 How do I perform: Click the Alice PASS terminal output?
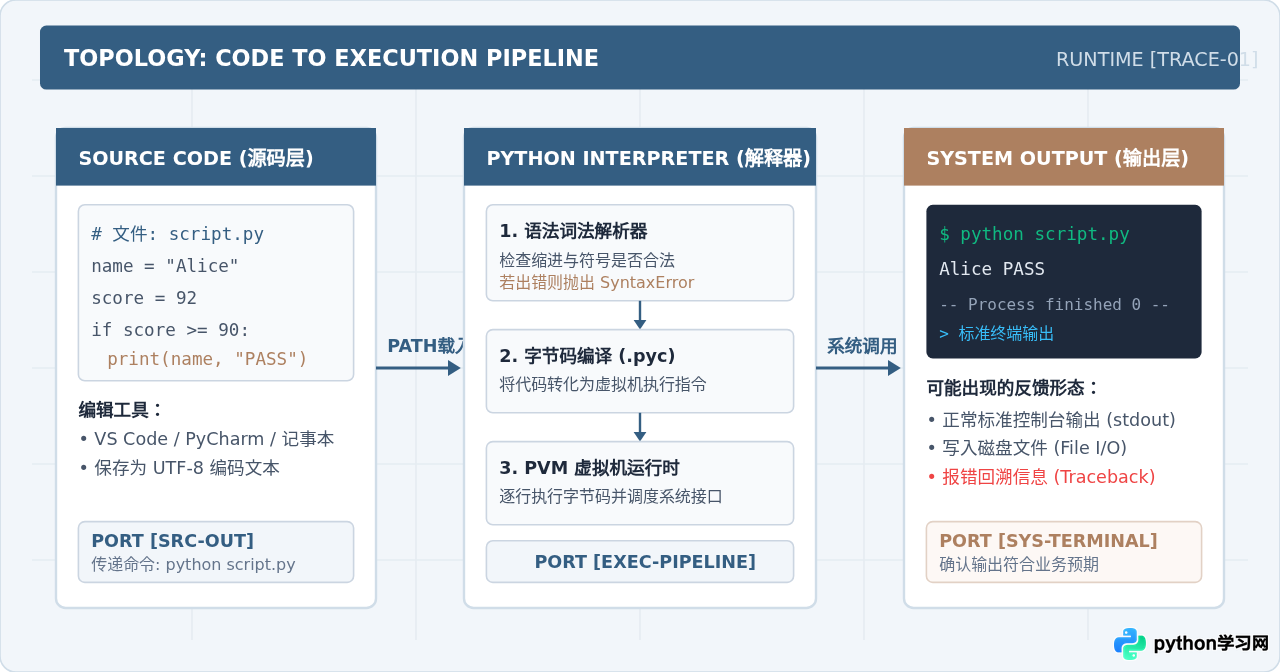click(992, 268)
